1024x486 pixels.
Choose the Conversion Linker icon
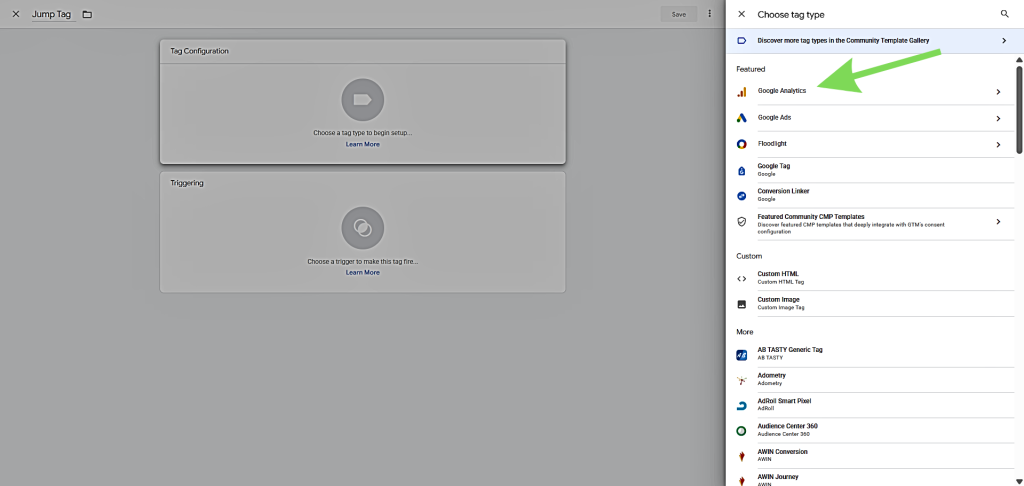pyautogui.click(x=741, y=195)
